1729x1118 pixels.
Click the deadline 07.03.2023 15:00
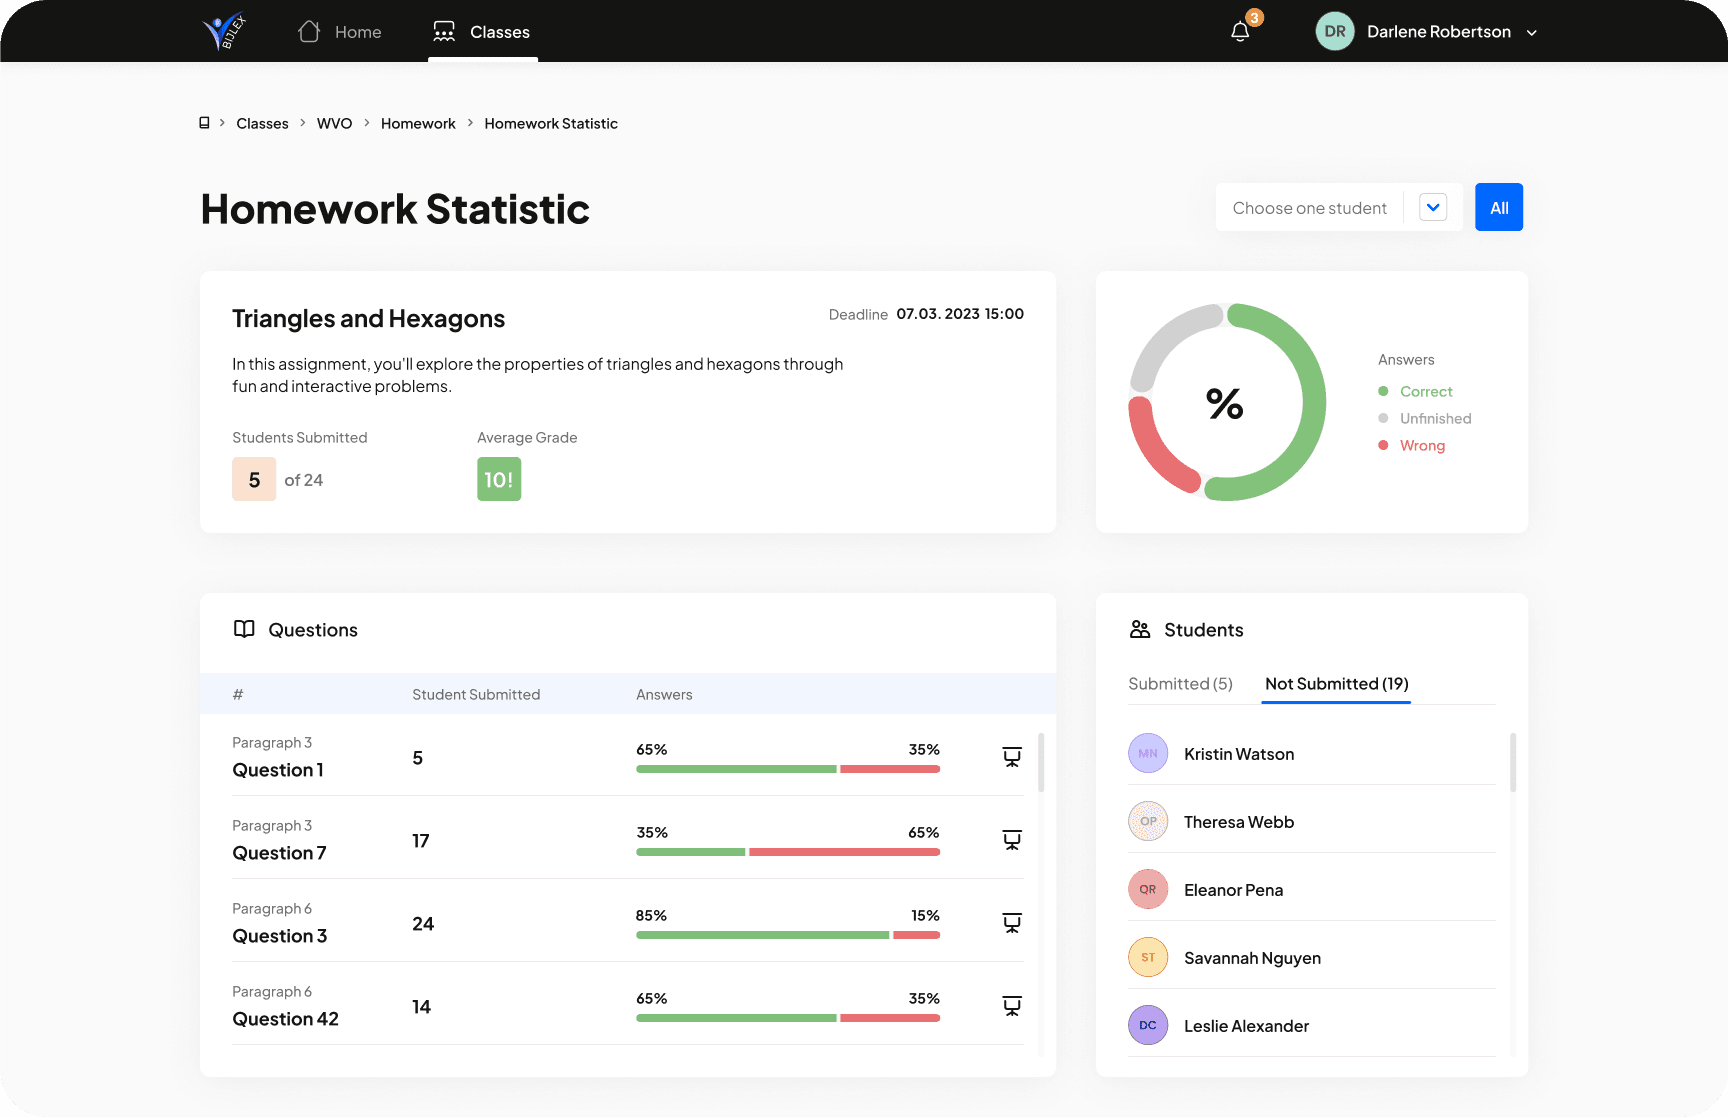click(960, 314)
